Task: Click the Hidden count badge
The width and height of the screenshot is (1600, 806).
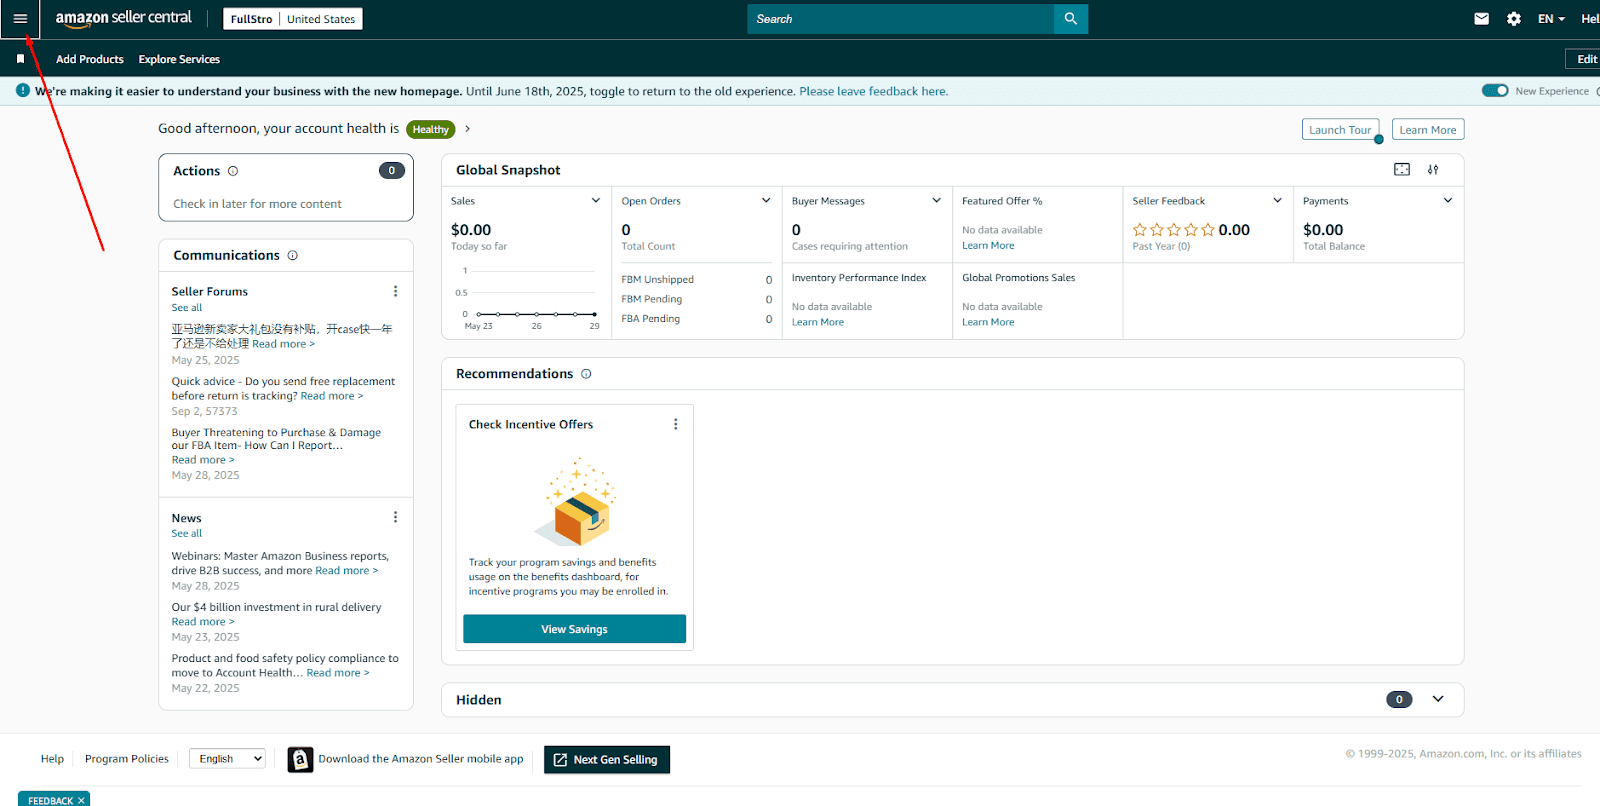Action: [x=1399, y=699]
